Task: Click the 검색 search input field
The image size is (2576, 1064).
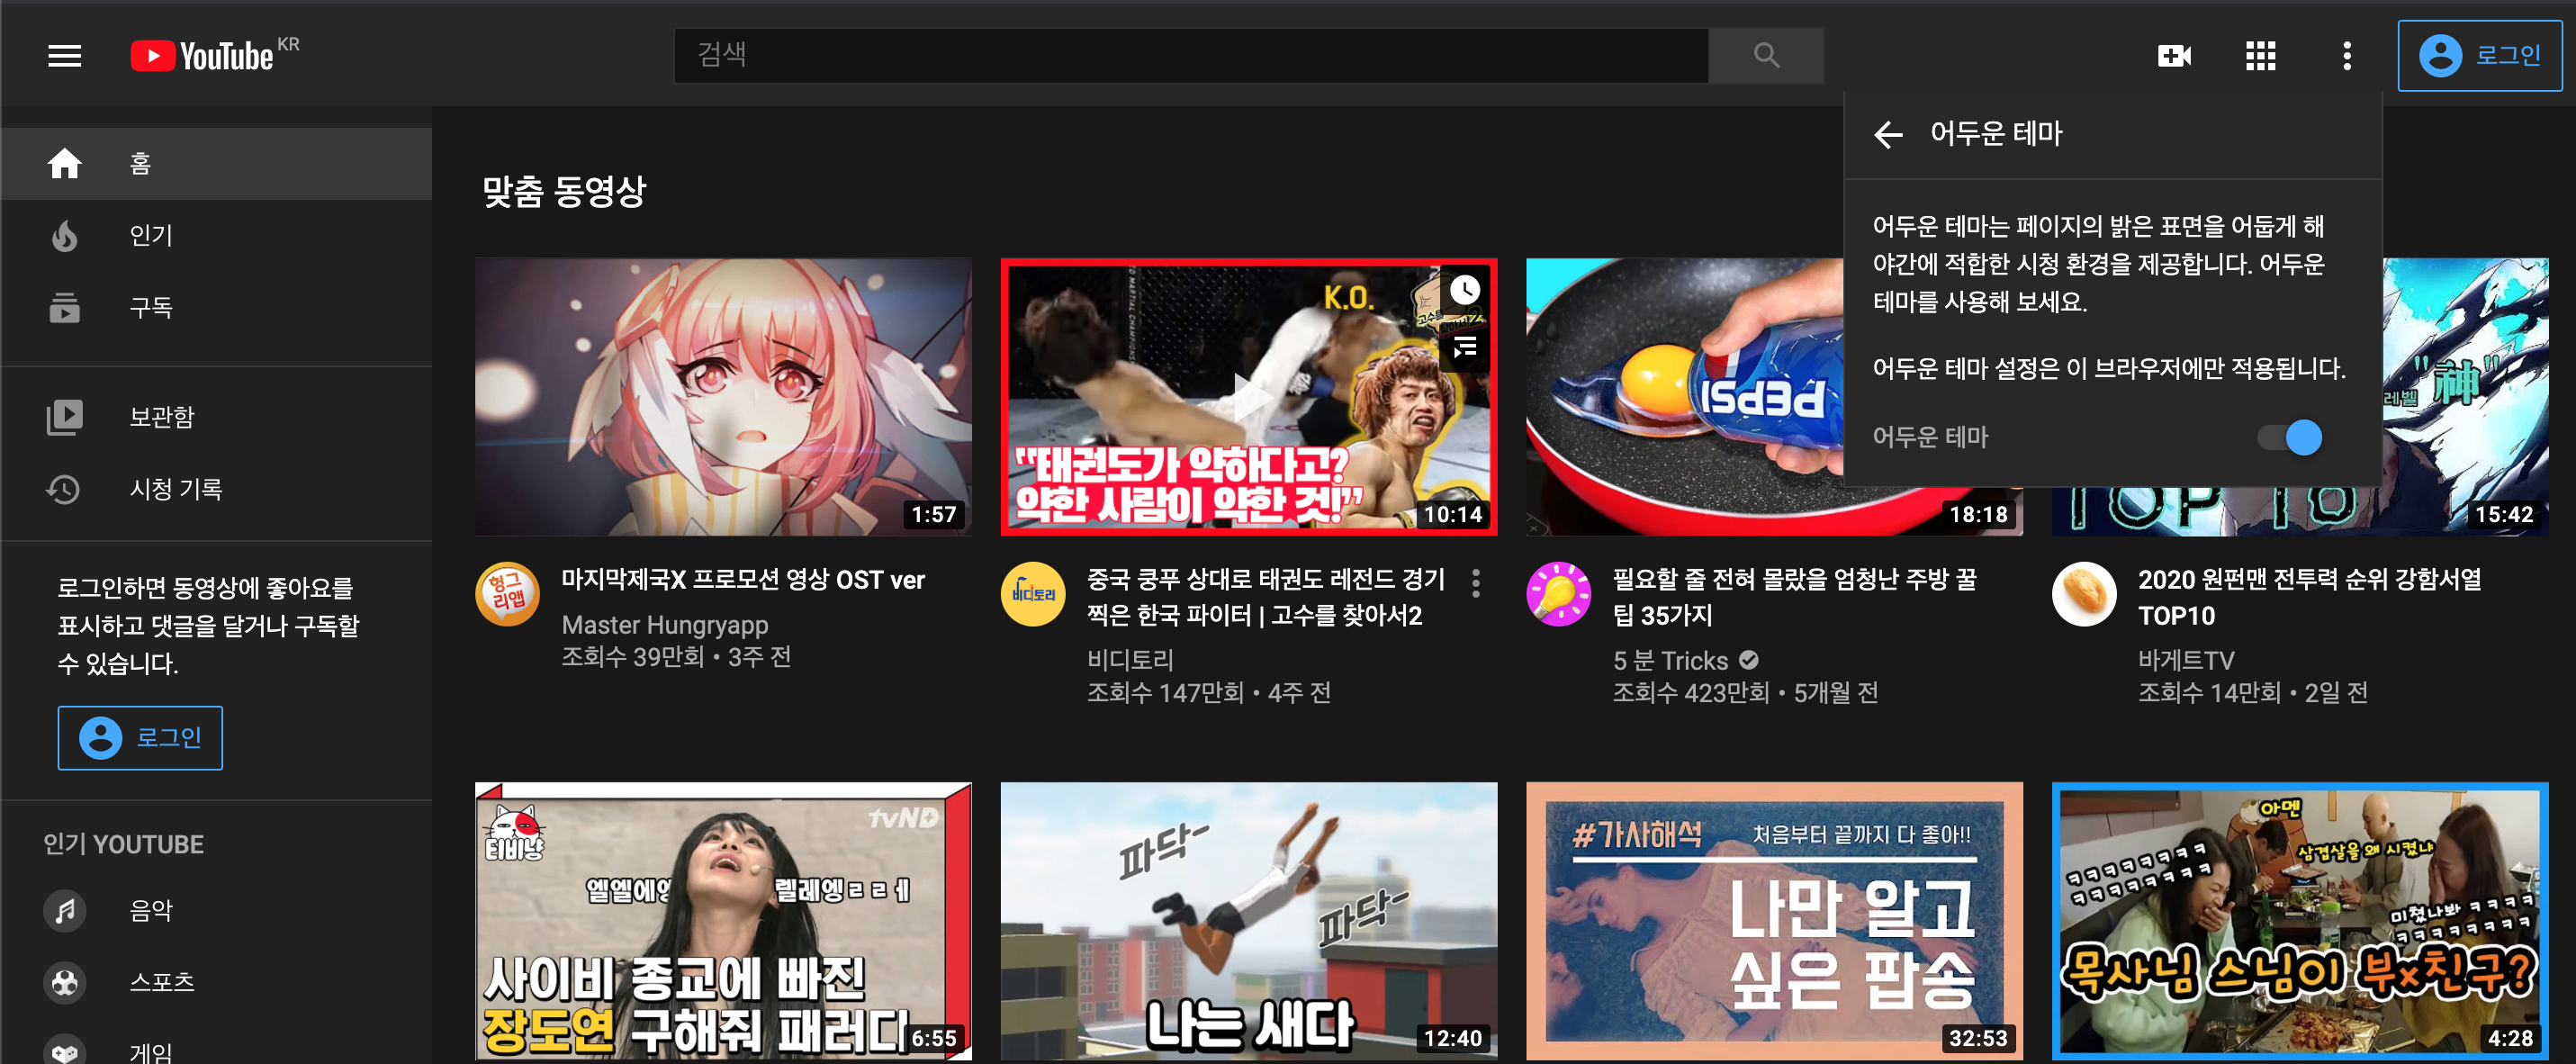Action: point(1191,55)
